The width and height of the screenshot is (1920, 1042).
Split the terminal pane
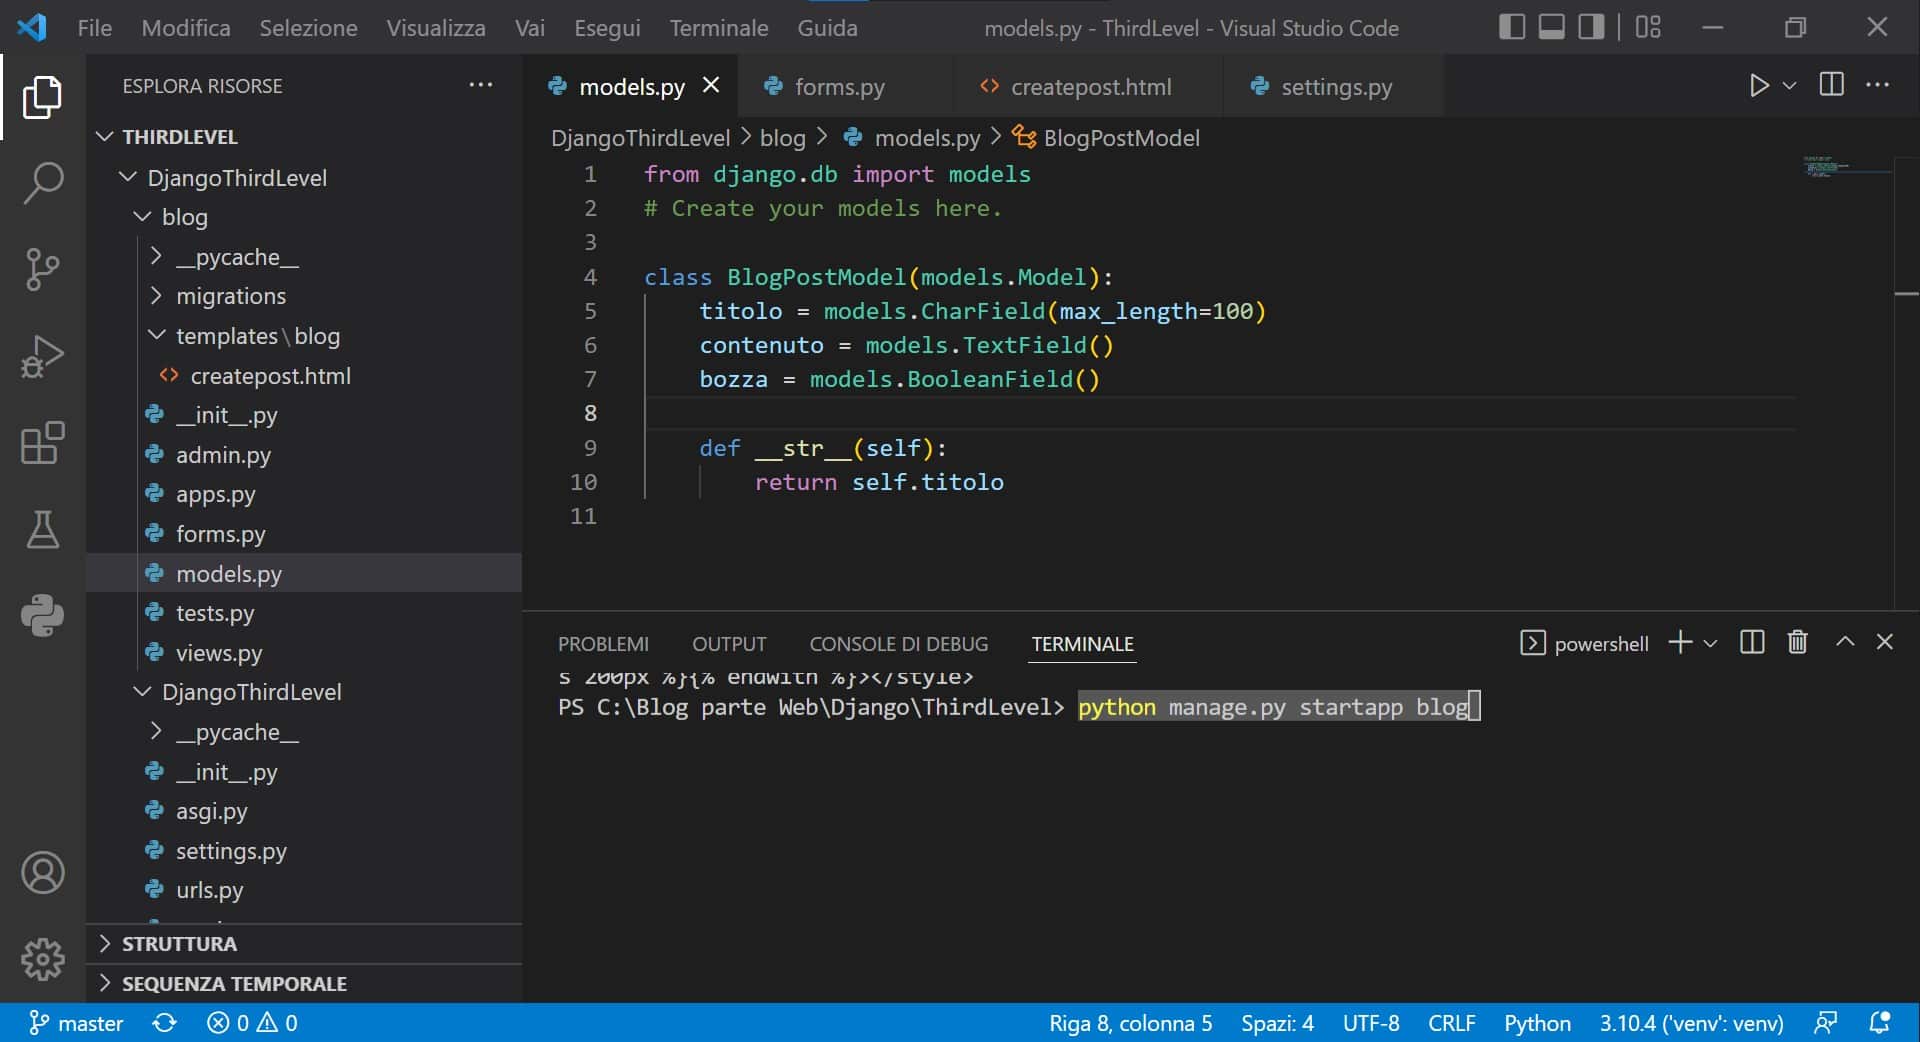point(1752,642)
